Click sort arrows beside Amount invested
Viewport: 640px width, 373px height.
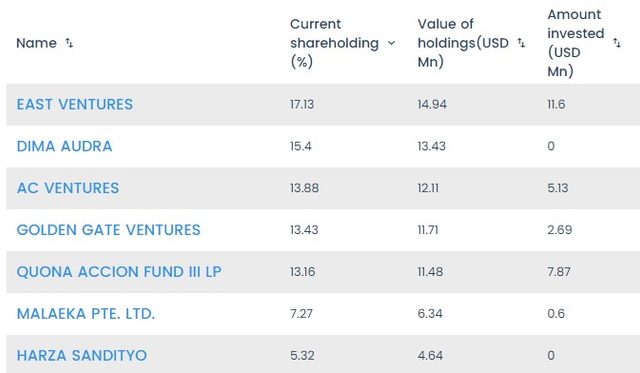pos(617,43)
